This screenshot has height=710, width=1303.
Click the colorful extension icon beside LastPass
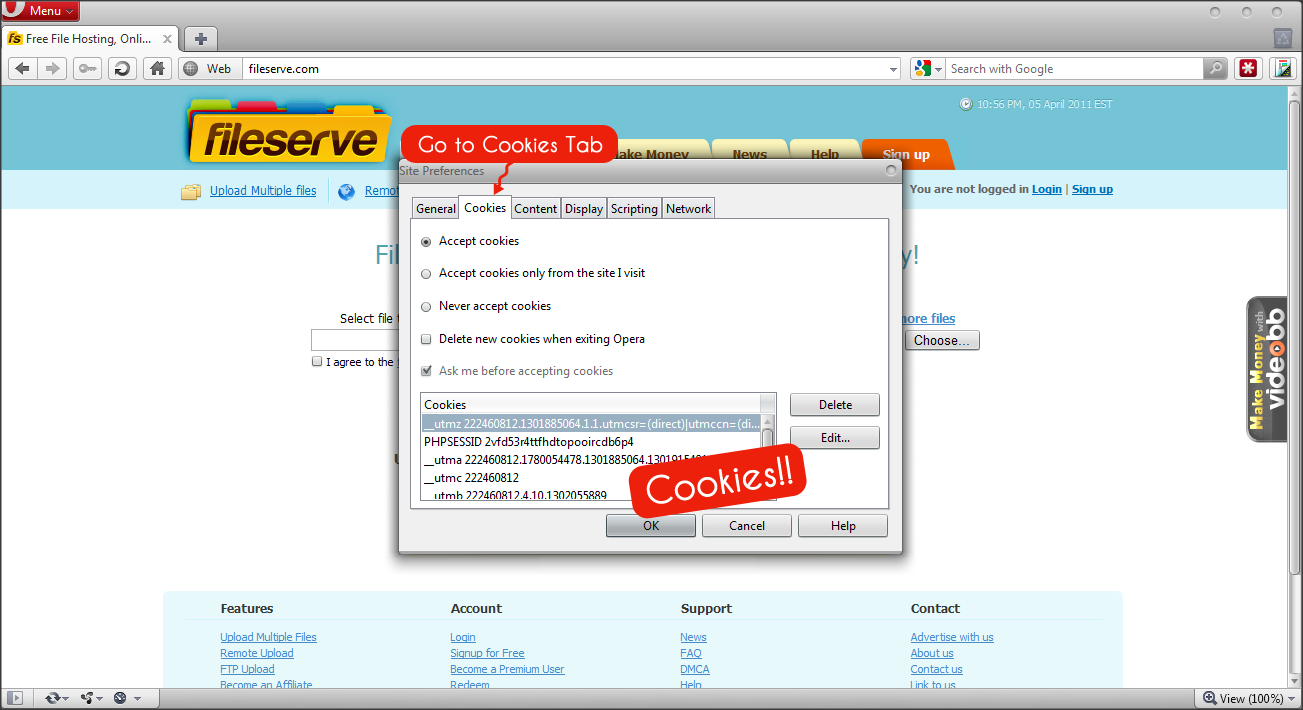click(x=1282, y=69)
